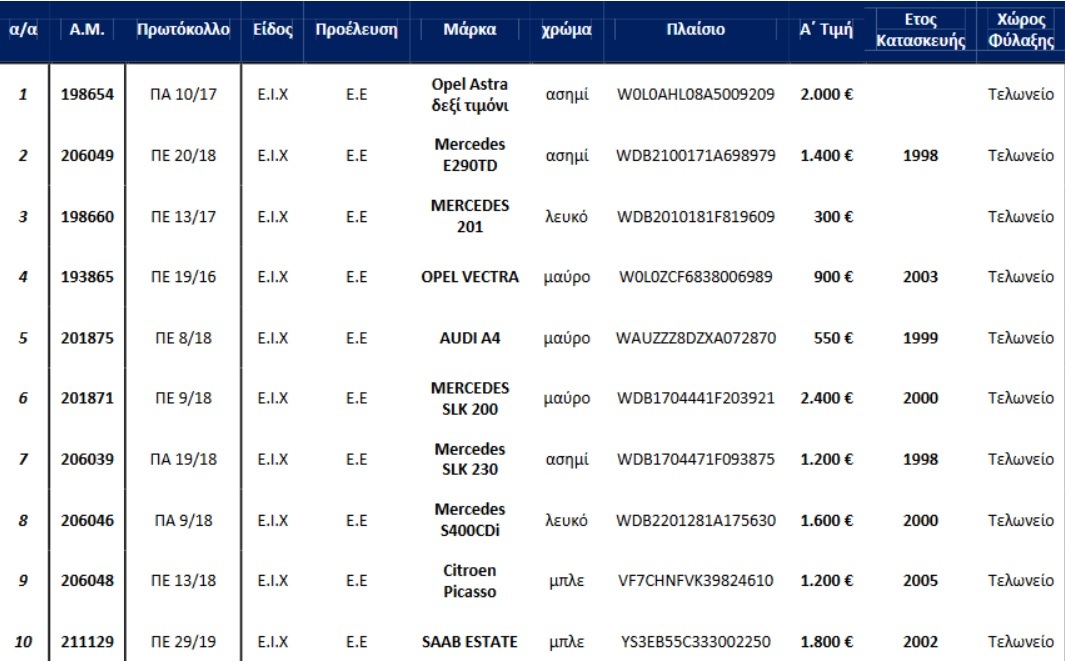Viewport: 1065px width, 662px height.
Task: Select the Opel Astra δεξί τιμόνι cell
Action: (x=470, y=95)
